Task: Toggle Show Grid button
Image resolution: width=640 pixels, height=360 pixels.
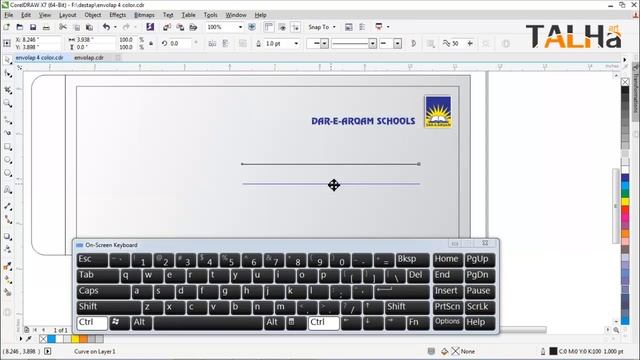Action: 282,27
